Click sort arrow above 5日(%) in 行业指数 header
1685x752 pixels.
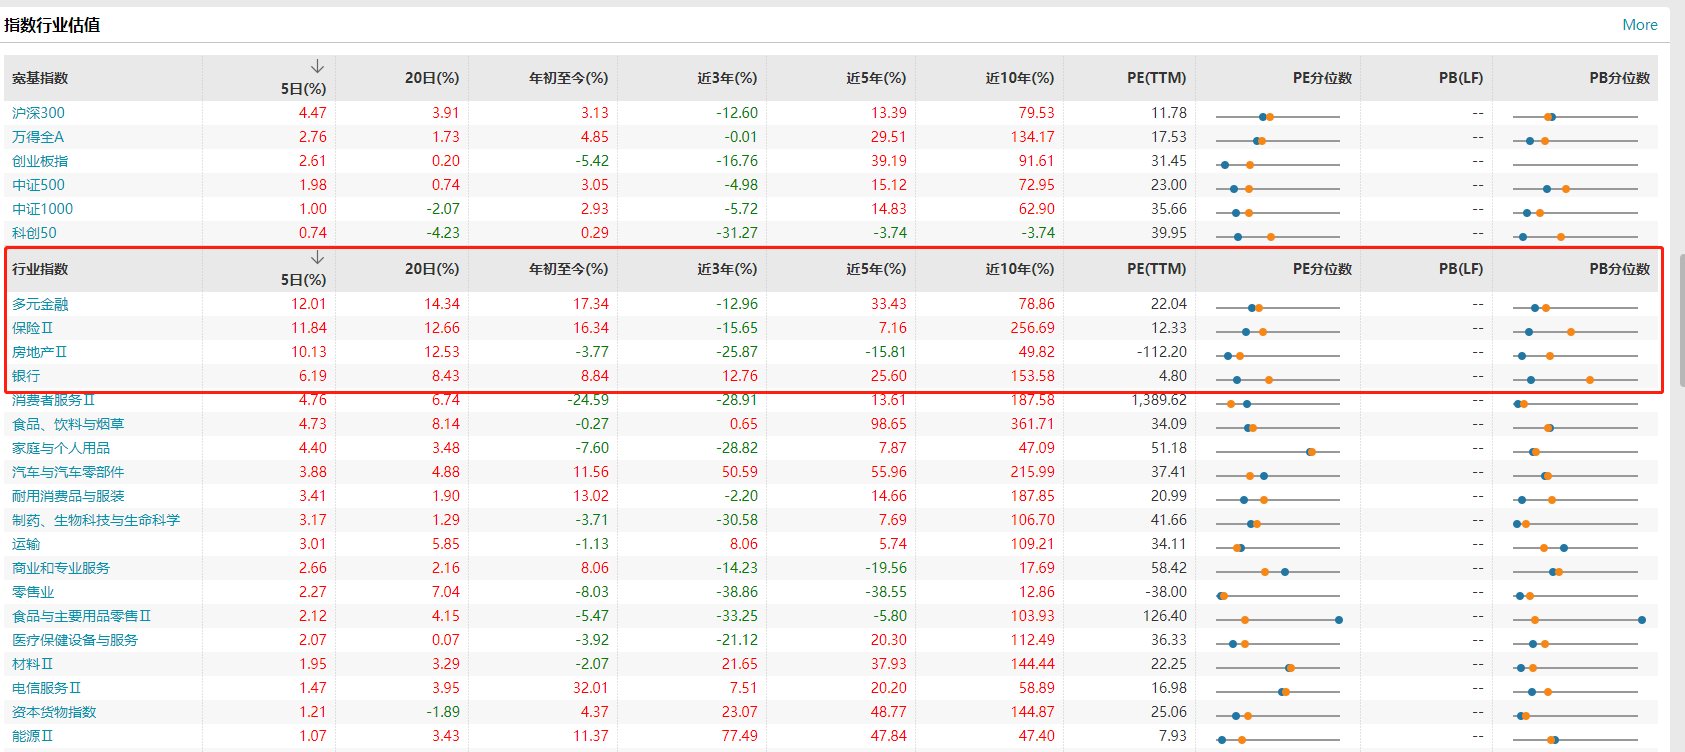[x=317, y=257]
